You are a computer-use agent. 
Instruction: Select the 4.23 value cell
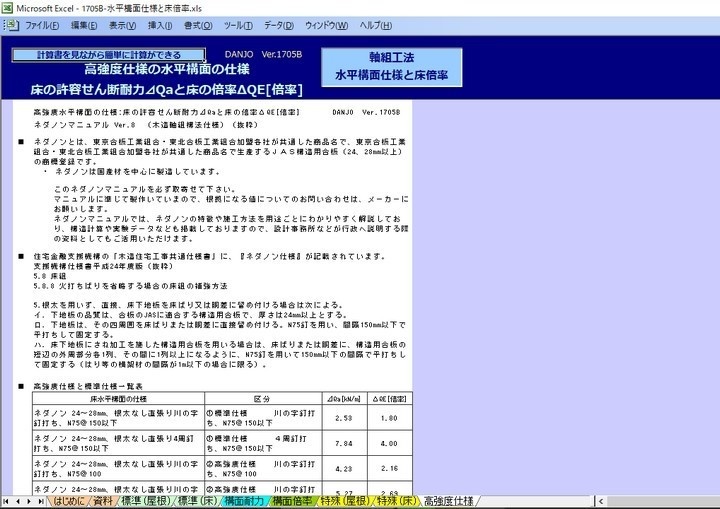tap(344, 469)
